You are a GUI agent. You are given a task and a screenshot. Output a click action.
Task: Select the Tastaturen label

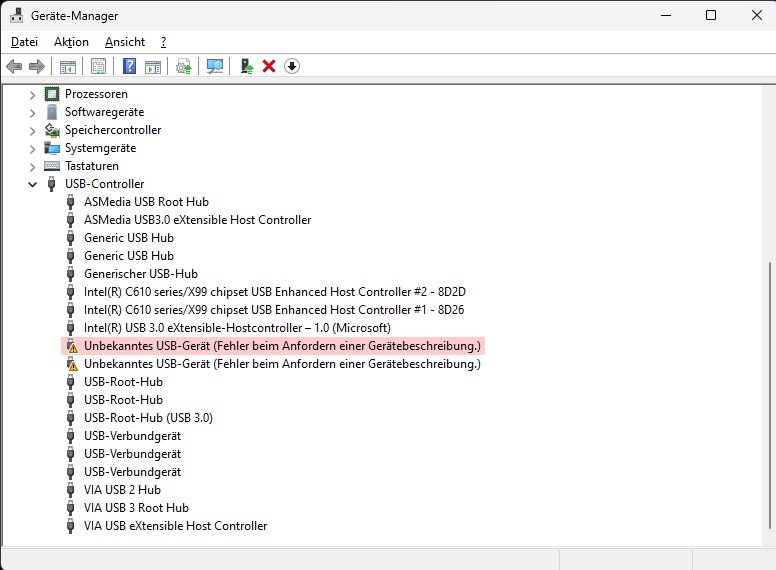[x=92, y=166]
